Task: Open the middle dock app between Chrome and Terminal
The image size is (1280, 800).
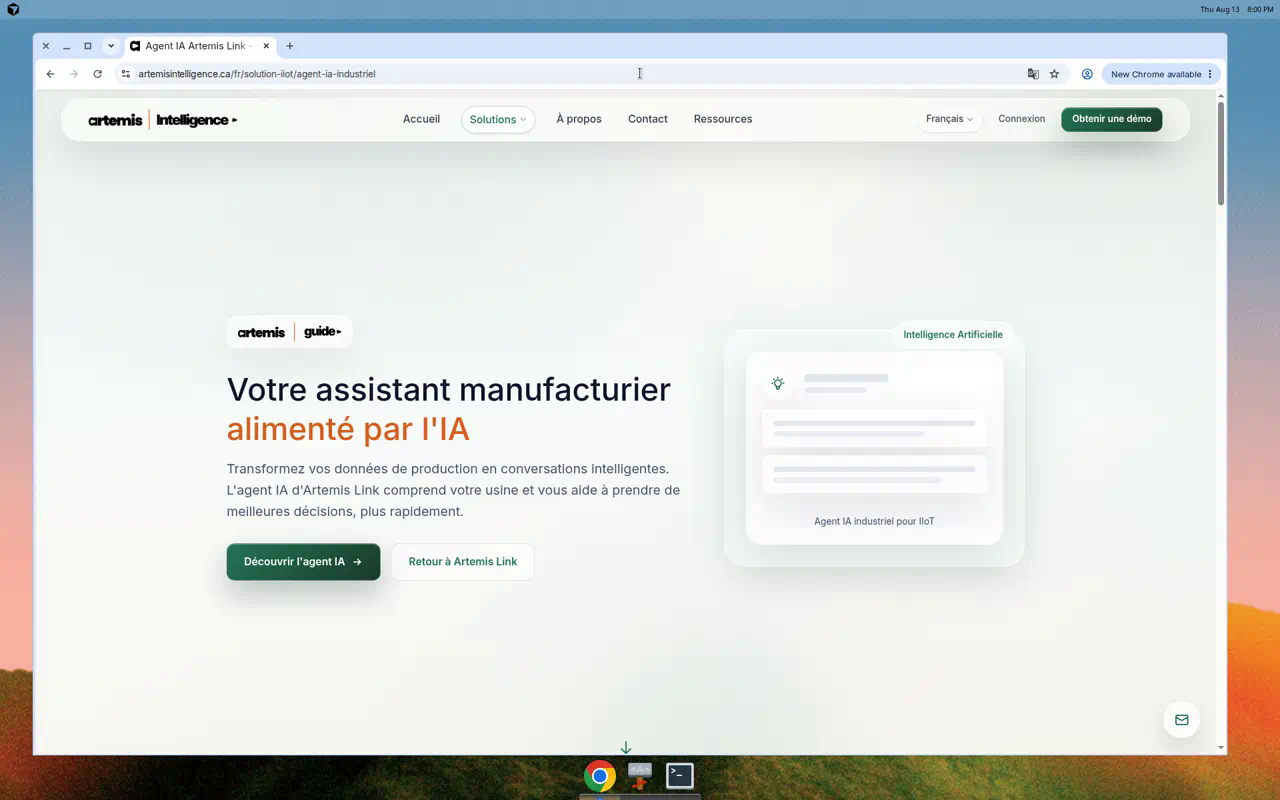Action: pos(640,776)
